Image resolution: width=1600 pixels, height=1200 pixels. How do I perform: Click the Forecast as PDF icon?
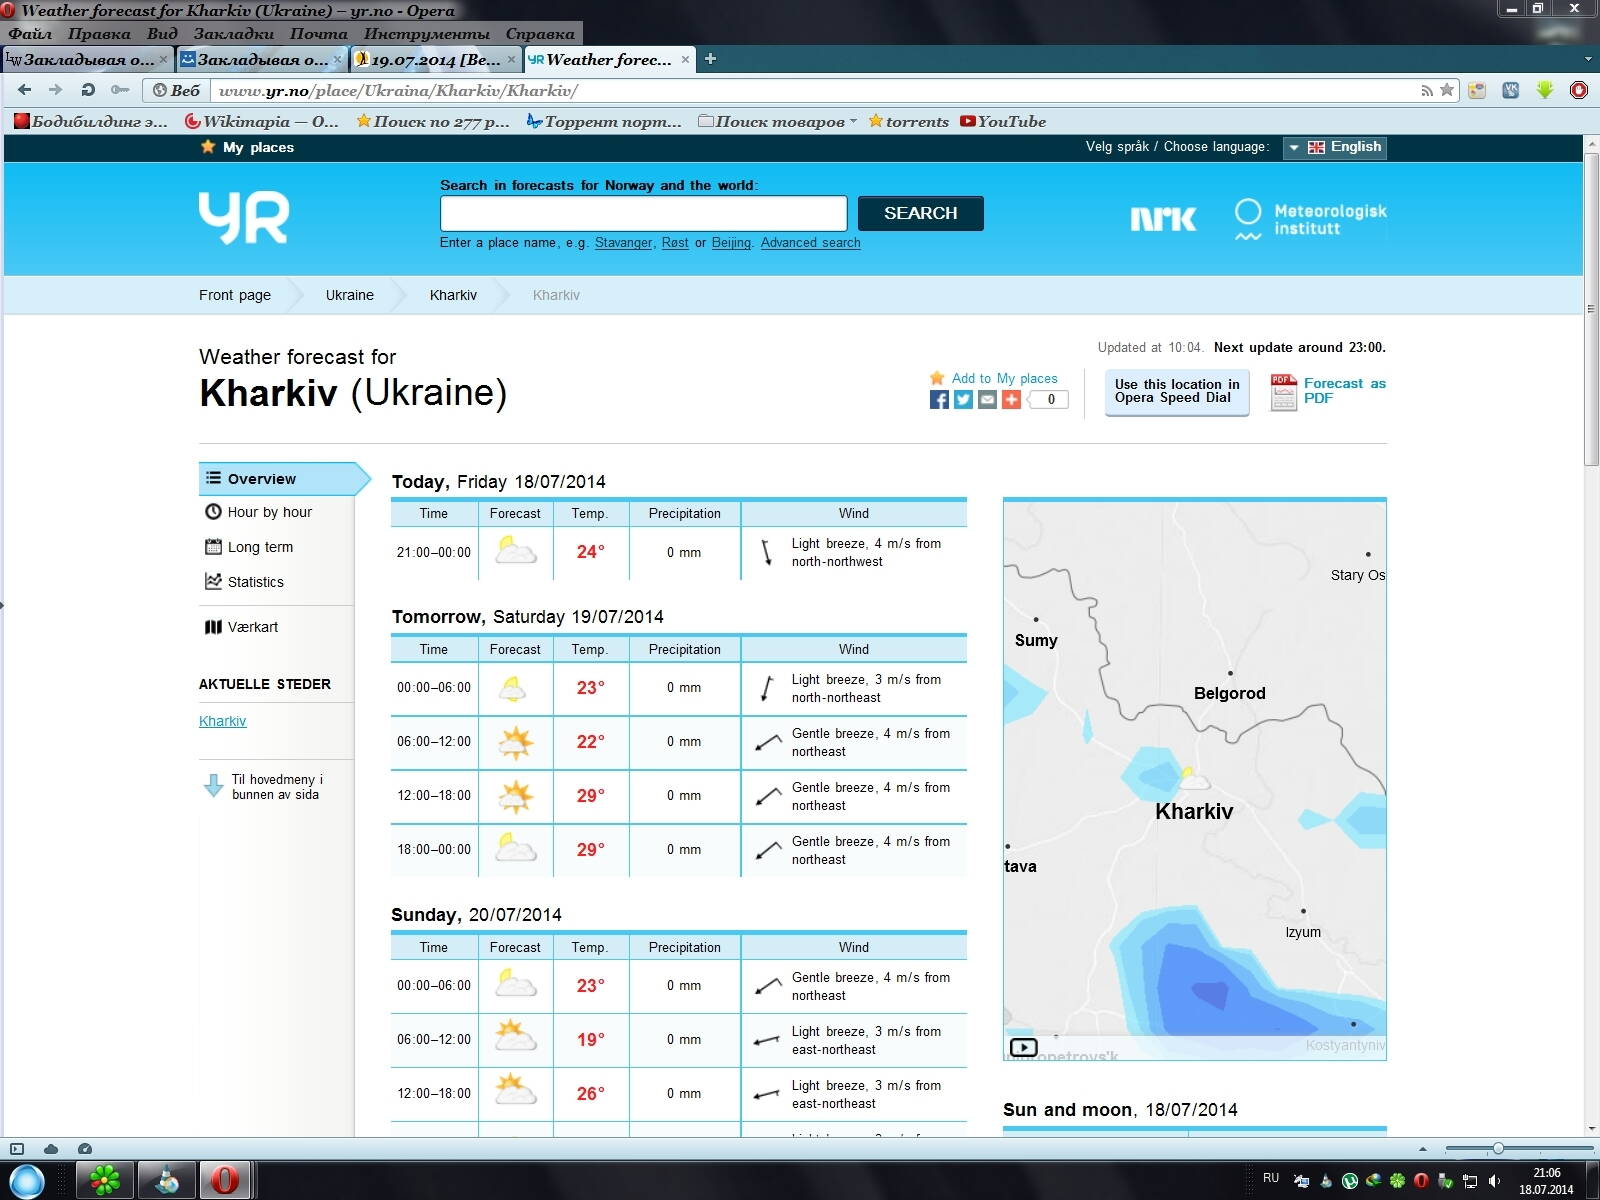[x=1283, y=392]
